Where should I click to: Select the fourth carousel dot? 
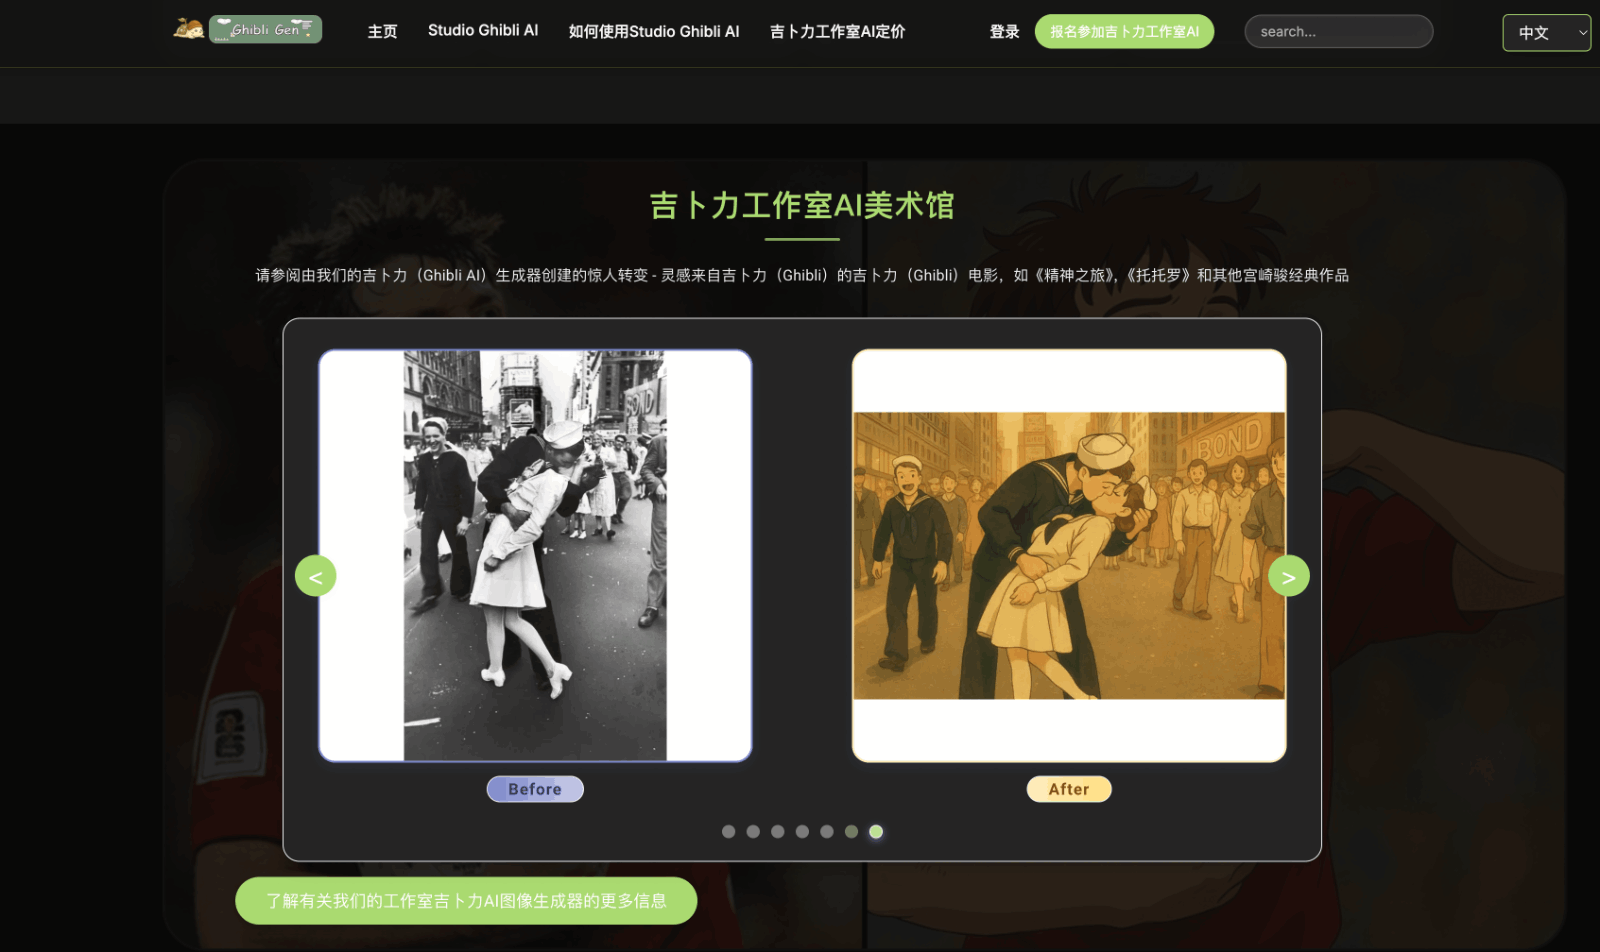(802, 832)
